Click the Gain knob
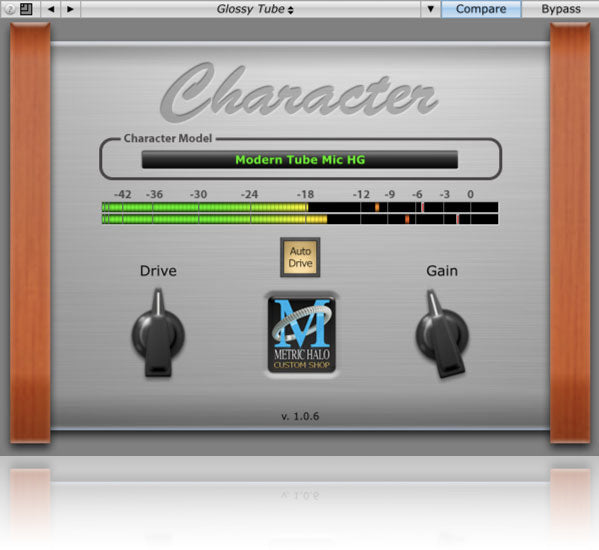The image size is (599, 550). click(442, 333)
